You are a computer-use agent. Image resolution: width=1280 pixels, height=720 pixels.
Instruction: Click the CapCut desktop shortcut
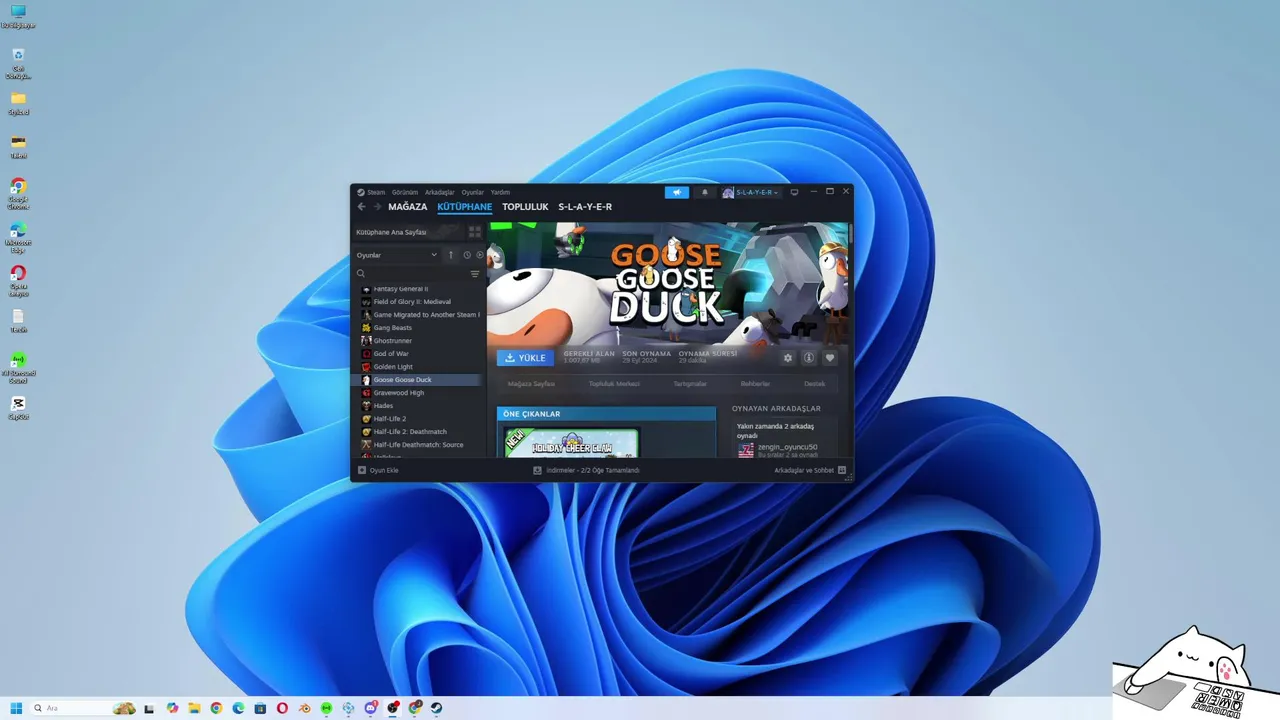(x=18, y=408)
